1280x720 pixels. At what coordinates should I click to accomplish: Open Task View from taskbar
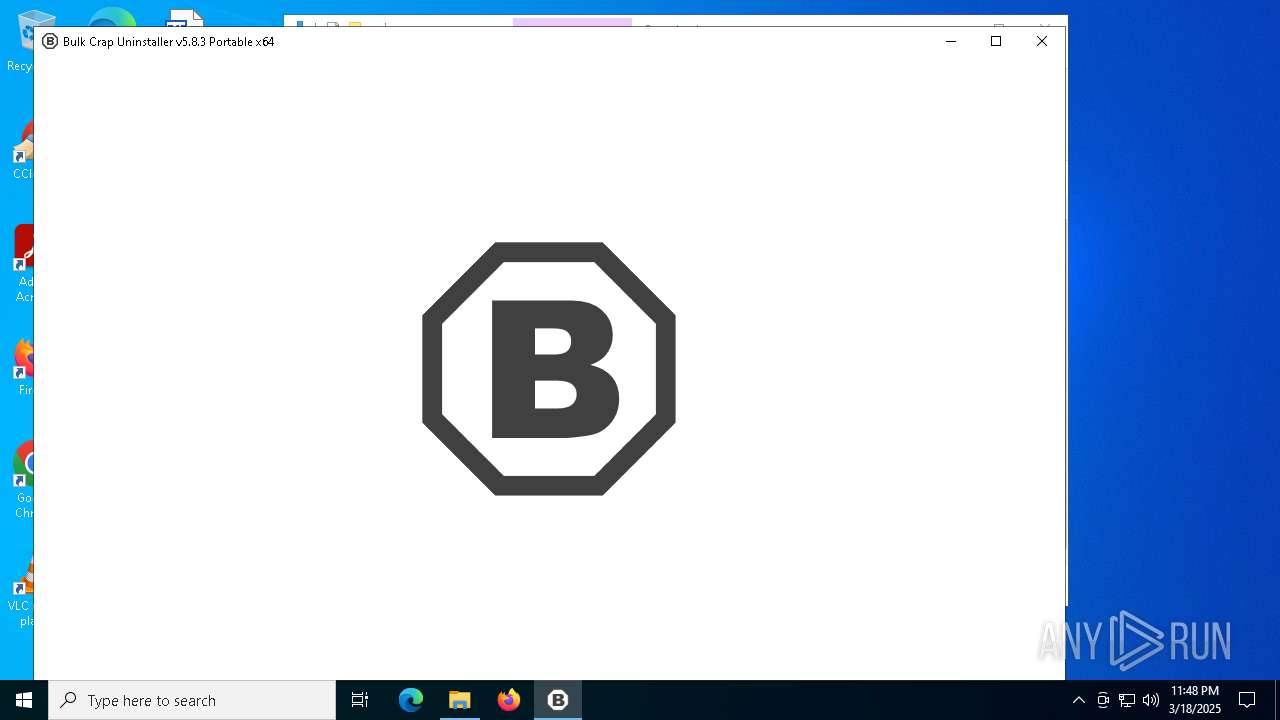tap(360, 700)
